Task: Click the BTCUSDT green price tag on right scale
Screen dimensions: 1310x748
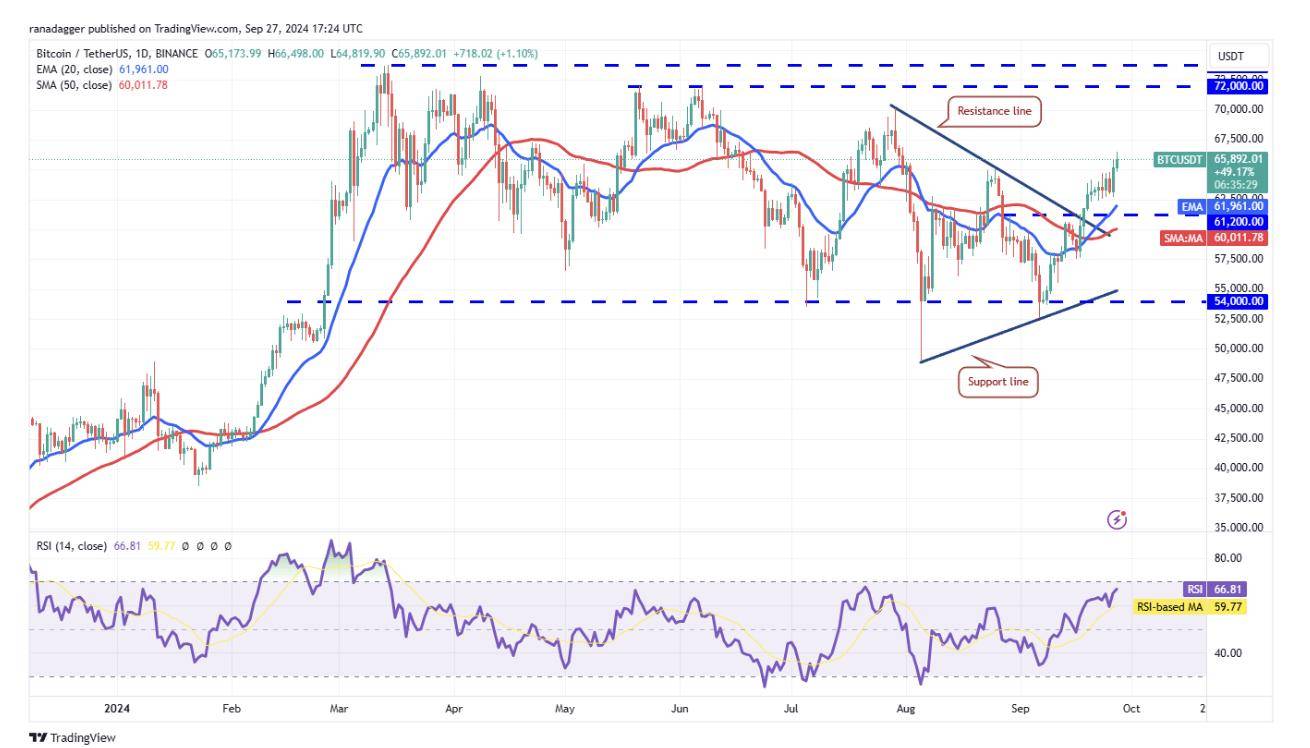Action: point(1179,158)
